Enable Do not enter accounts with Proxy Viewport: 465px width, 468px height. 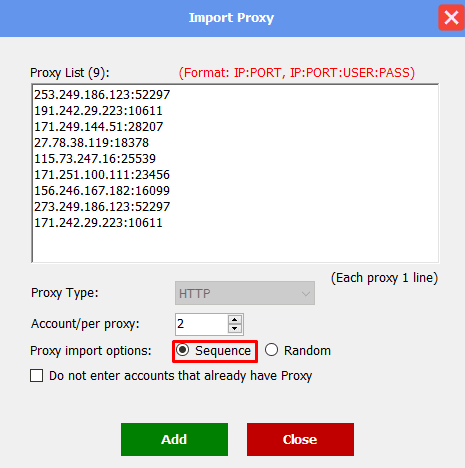(36, 375)
